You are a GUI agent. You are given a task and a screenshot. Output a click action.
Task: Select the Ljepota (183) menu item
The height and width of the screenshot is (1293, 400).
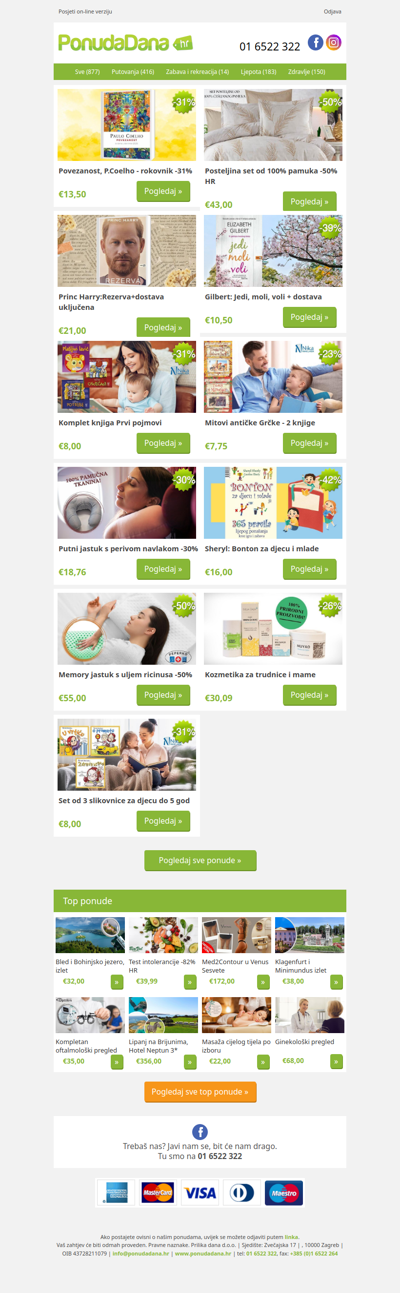point(258,72)
